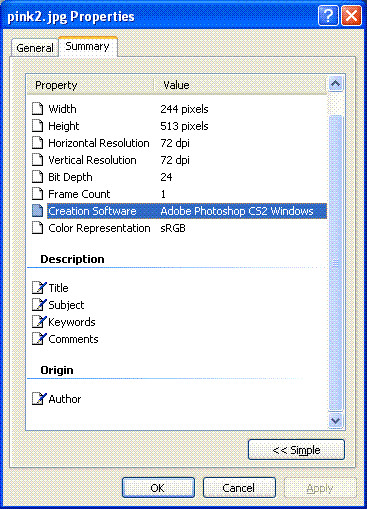Click the Title field label
This screenshot has height=509, width=367.
click(x=58, y=288)
